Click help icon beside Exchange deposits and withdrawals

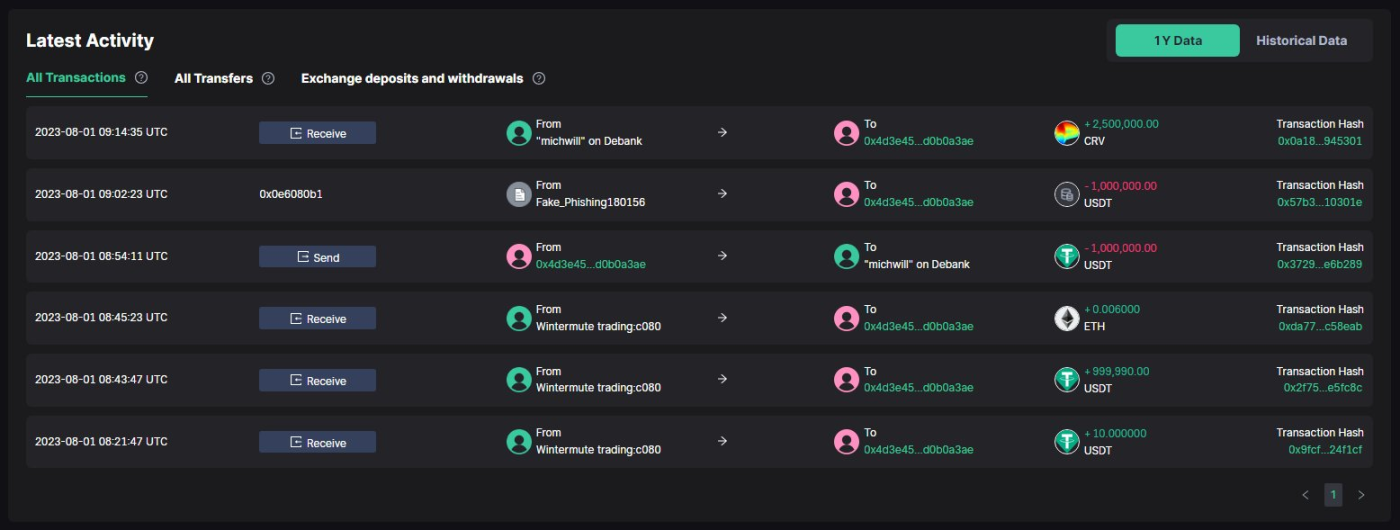tap(539, 78)
